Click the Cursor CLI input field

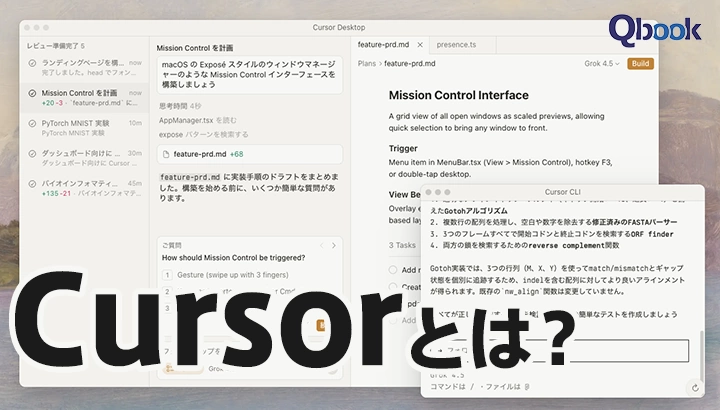(559, 351)
